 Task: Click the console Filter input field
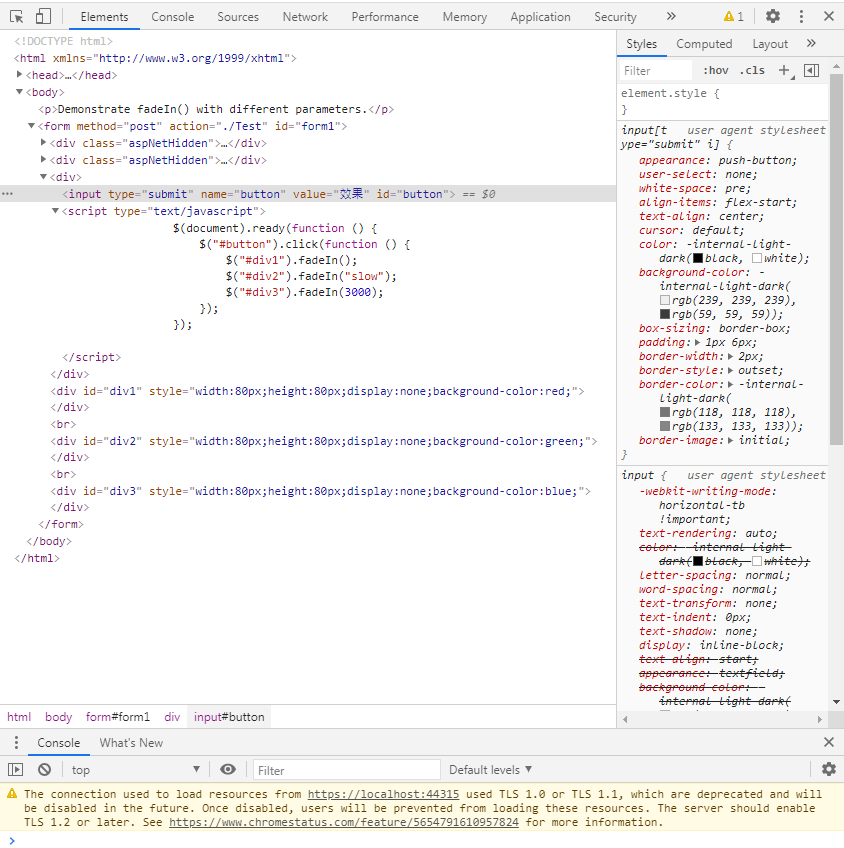tap(347, 770)
